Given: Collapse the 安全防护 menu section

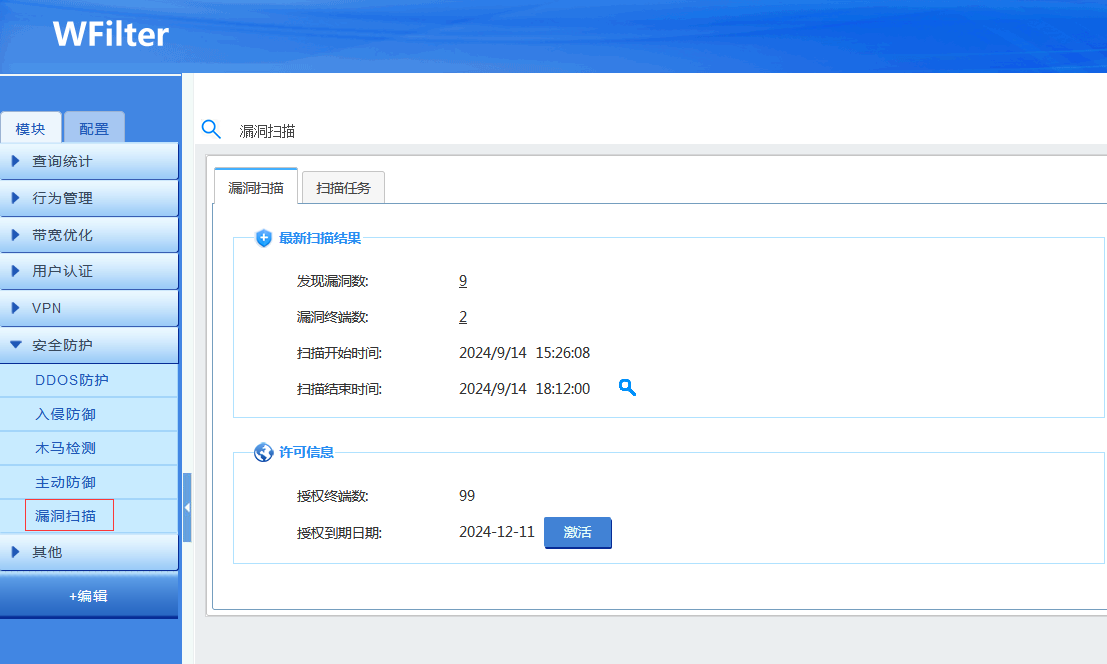Looking at the screenshot, I should point(89,345).
